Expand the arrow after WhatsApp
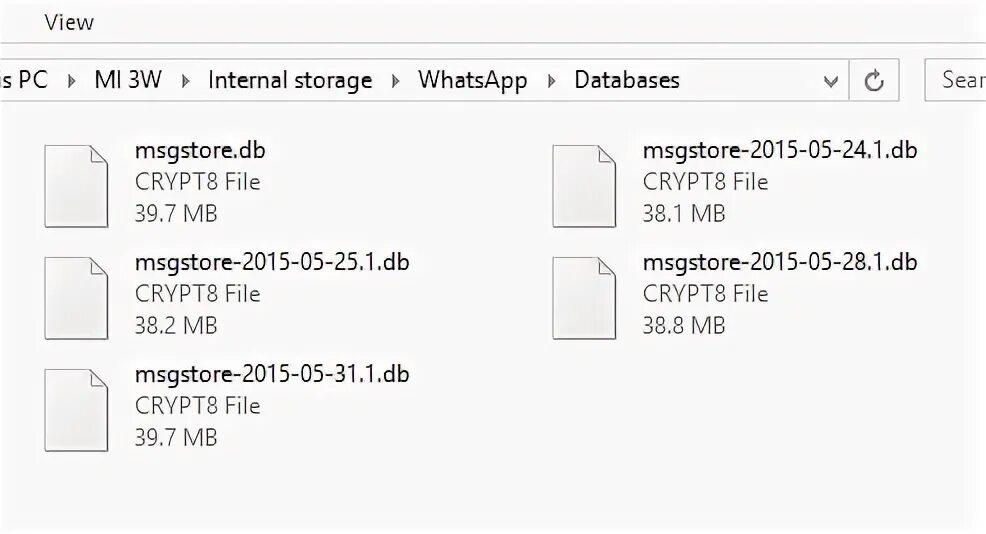Viewport: 986px width, 534px height. [x=551, y=81]
